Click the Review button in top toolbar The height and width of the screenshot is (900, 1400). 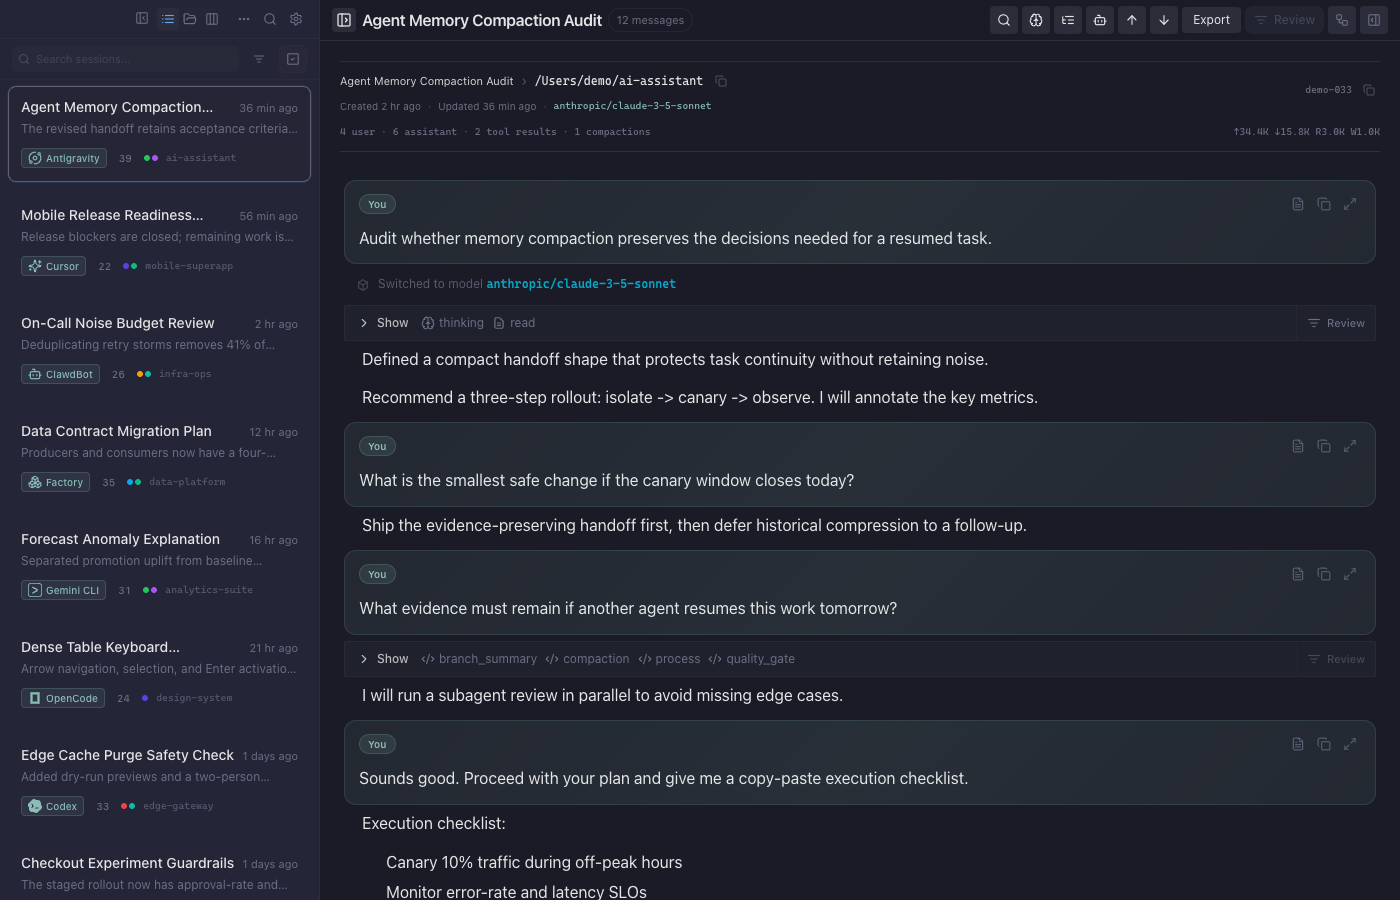click(1284, 20)
